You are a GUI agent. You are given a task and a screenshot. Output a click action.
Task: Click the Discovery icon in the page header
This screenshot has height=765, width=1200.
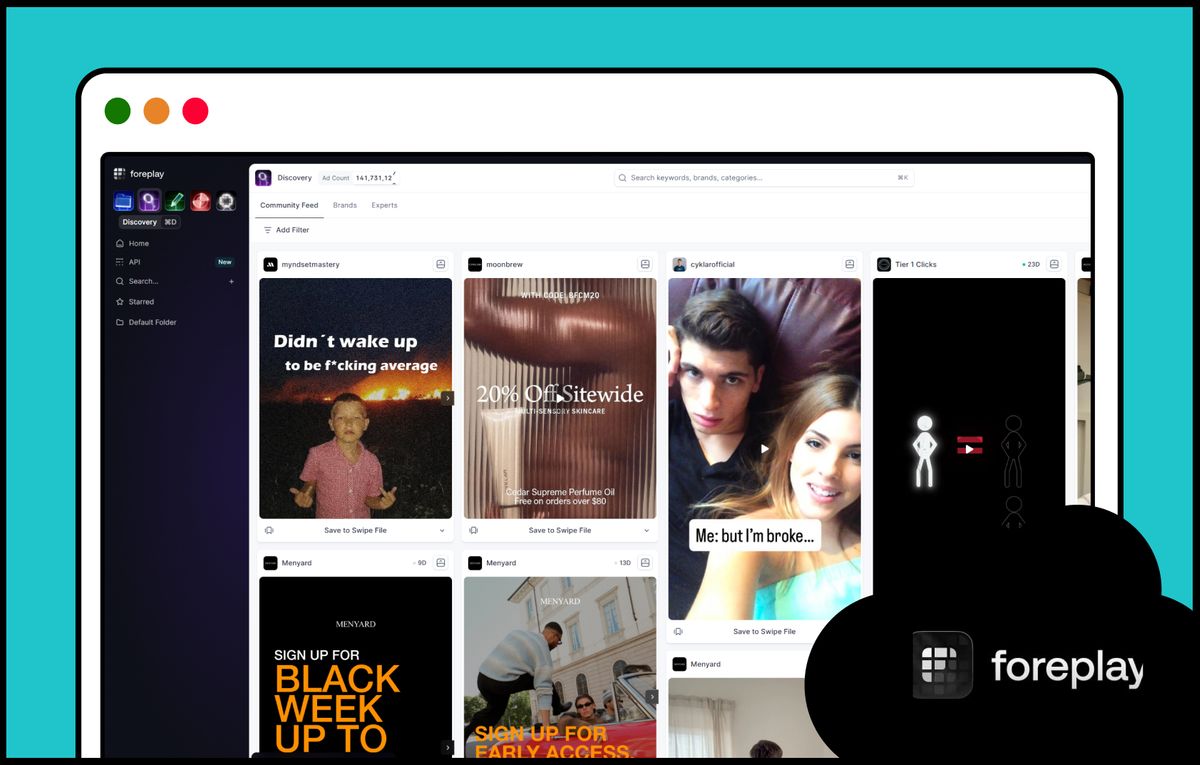[263, 178]
